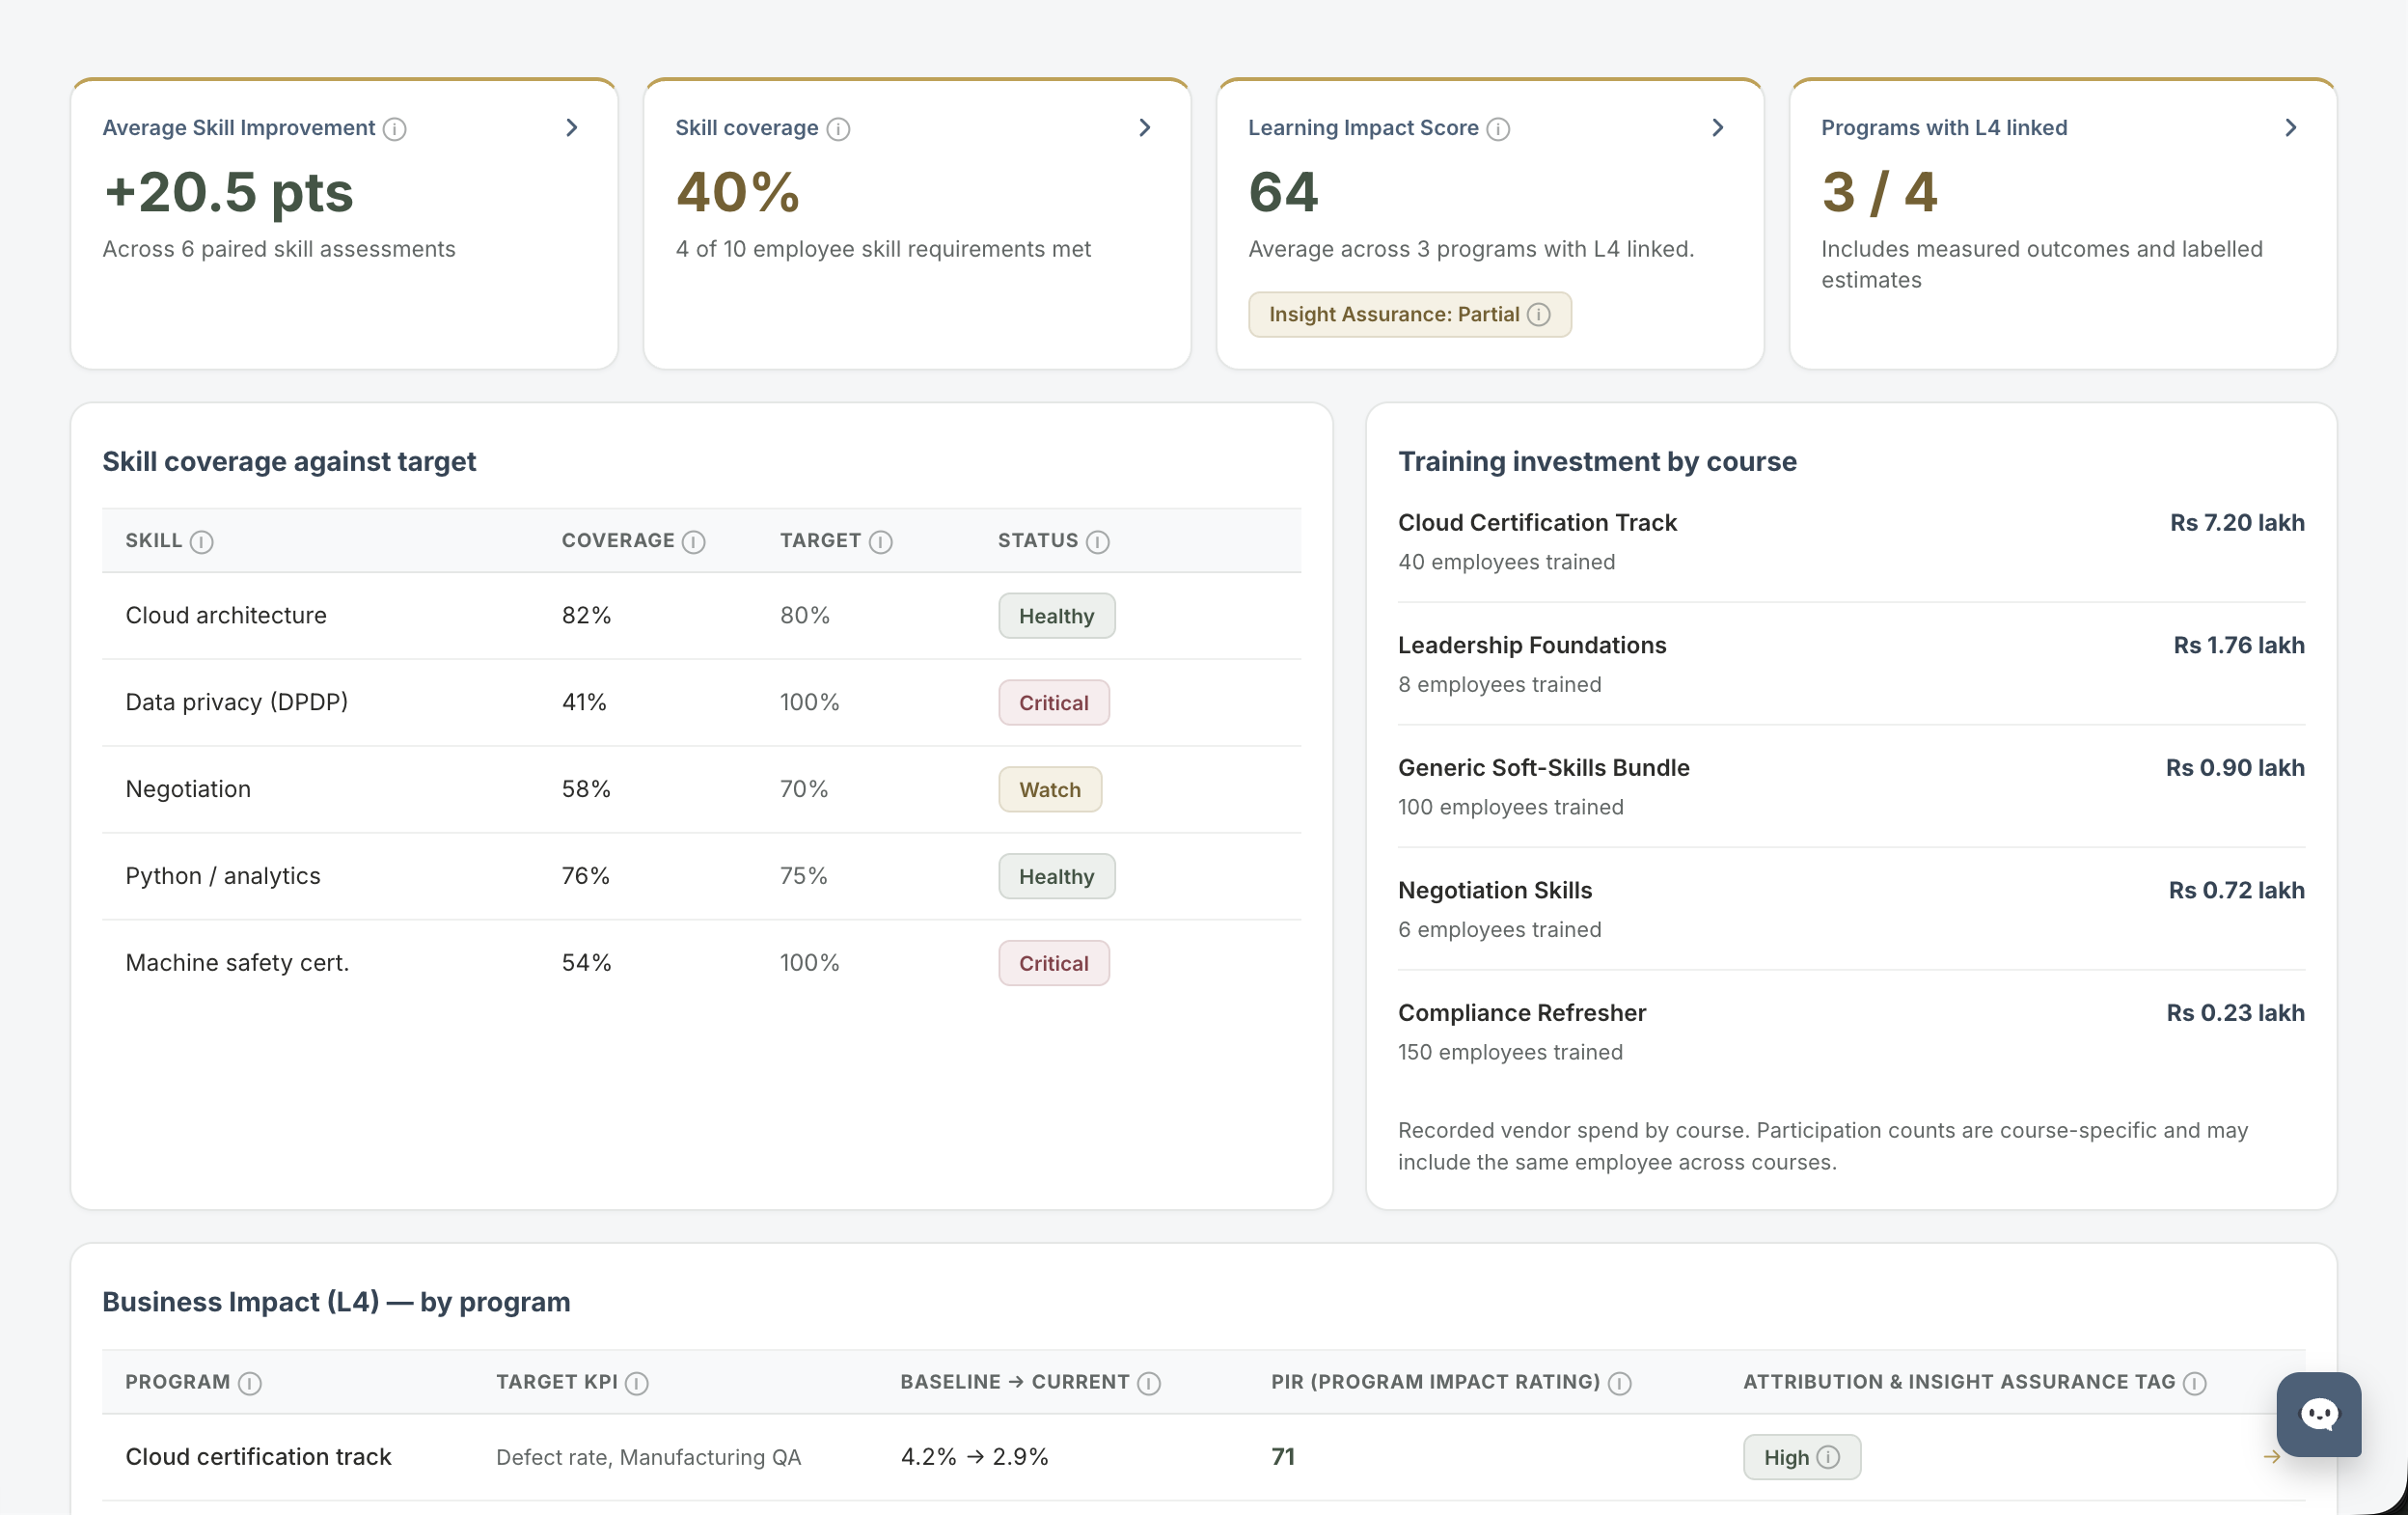Select Data privacy (DPDP) skill name
Screen dimensions: 2408x1515
coord(237,702)
